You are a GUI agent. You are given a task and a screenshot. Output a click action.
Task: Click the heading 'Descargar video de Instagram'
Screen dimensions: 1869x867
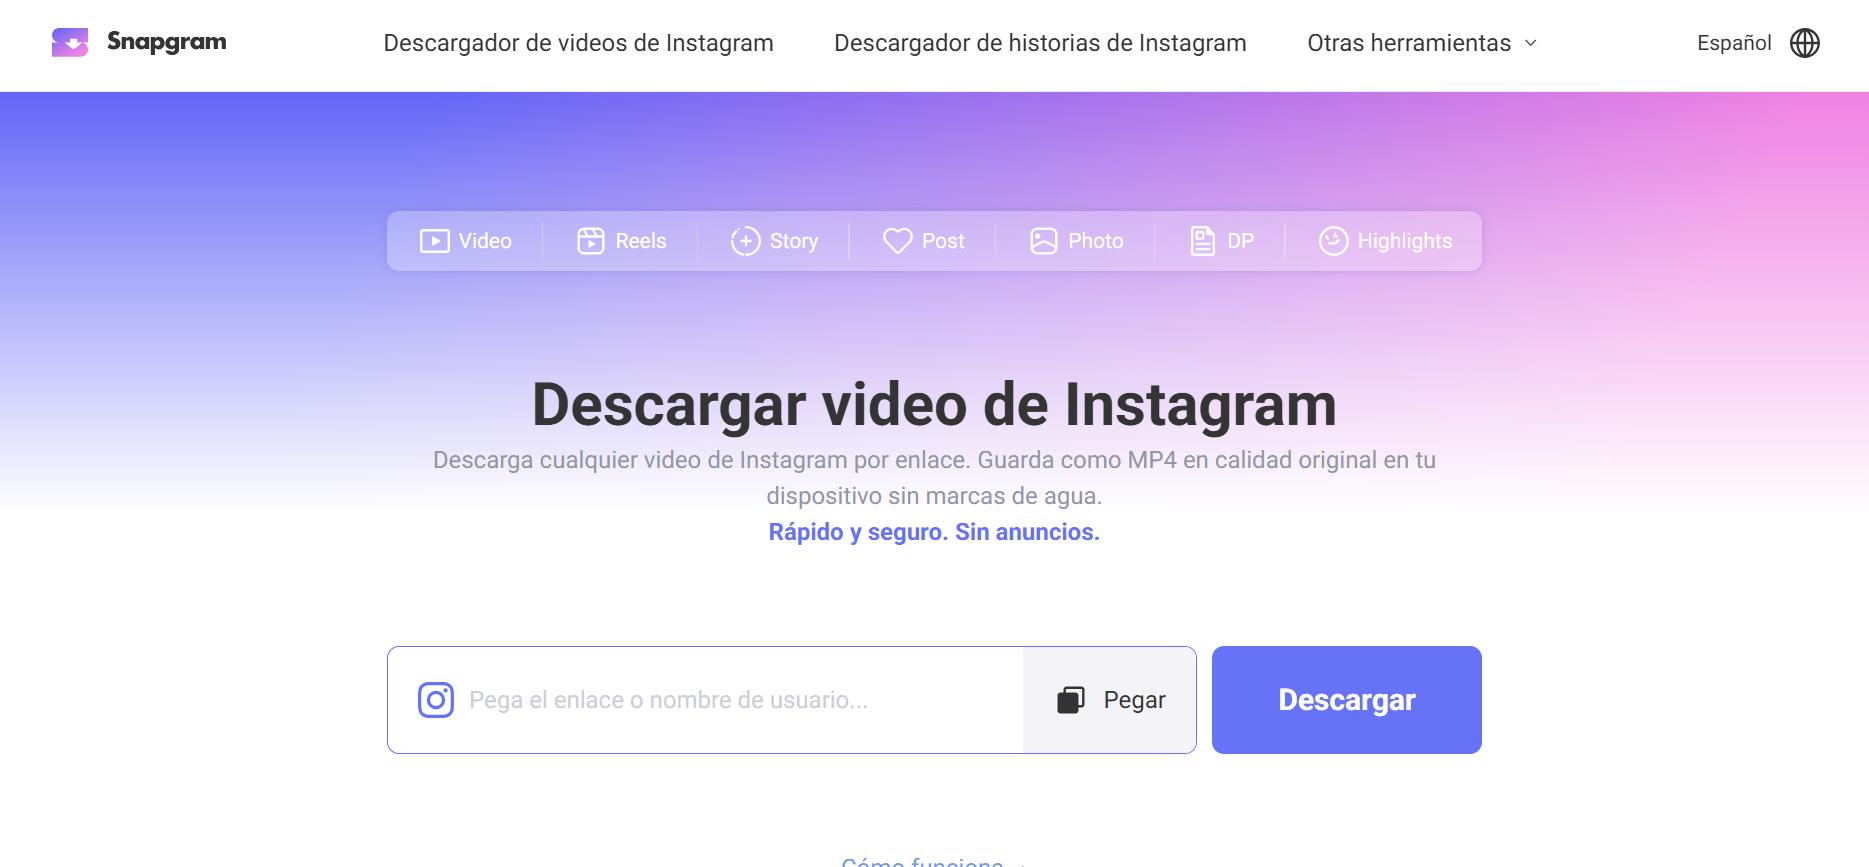[x=934, y=405]
